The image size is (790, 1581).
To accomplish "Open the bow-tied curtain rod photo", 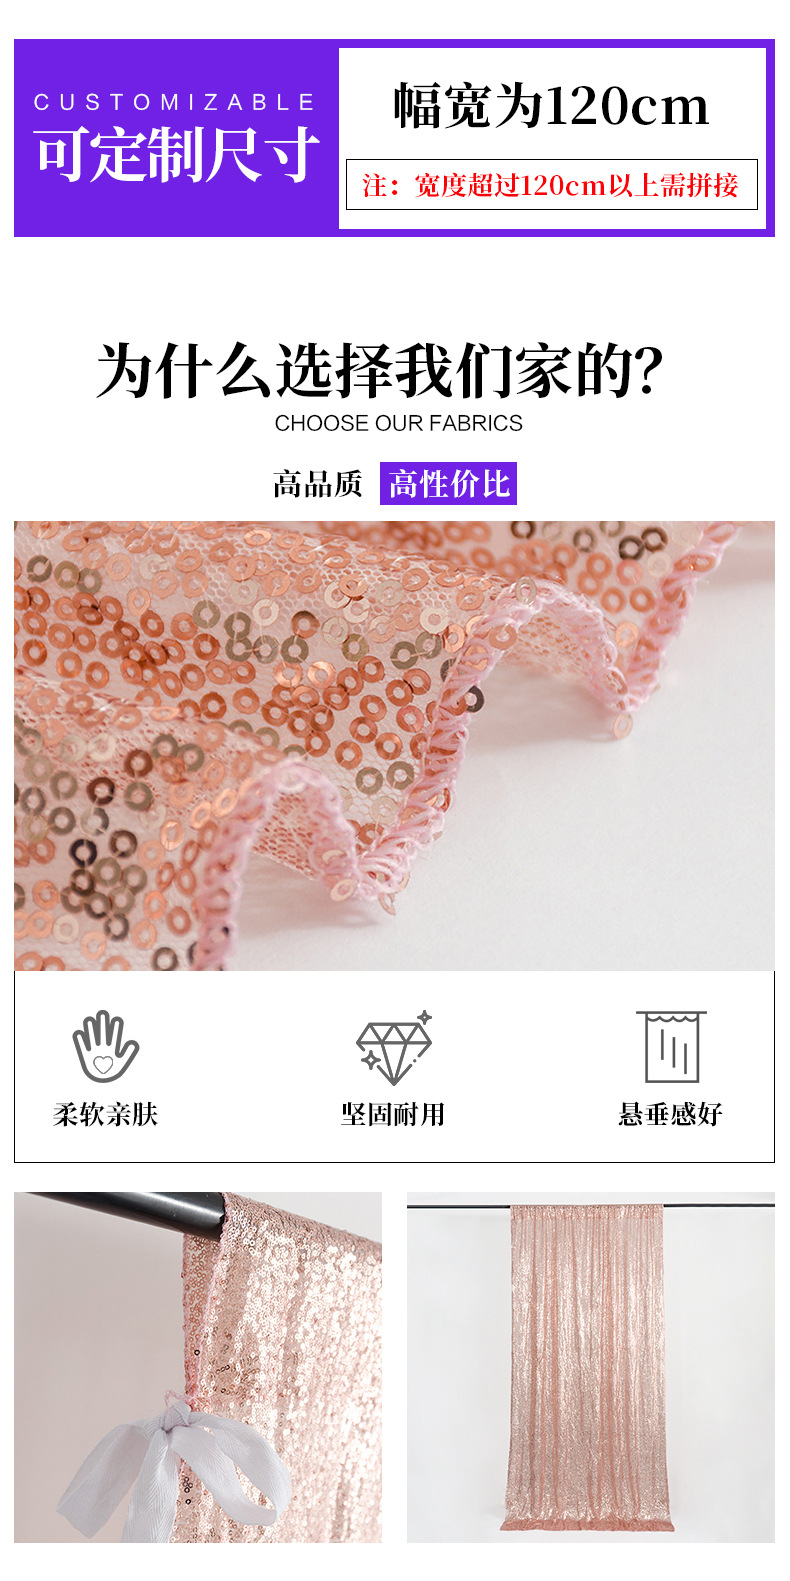I will 198,1367.
